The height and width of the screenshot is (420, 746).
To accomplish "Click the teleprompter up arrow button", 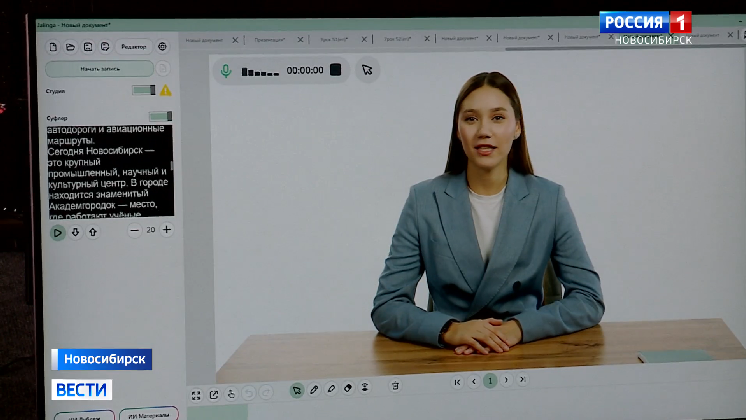I will 93,232.
